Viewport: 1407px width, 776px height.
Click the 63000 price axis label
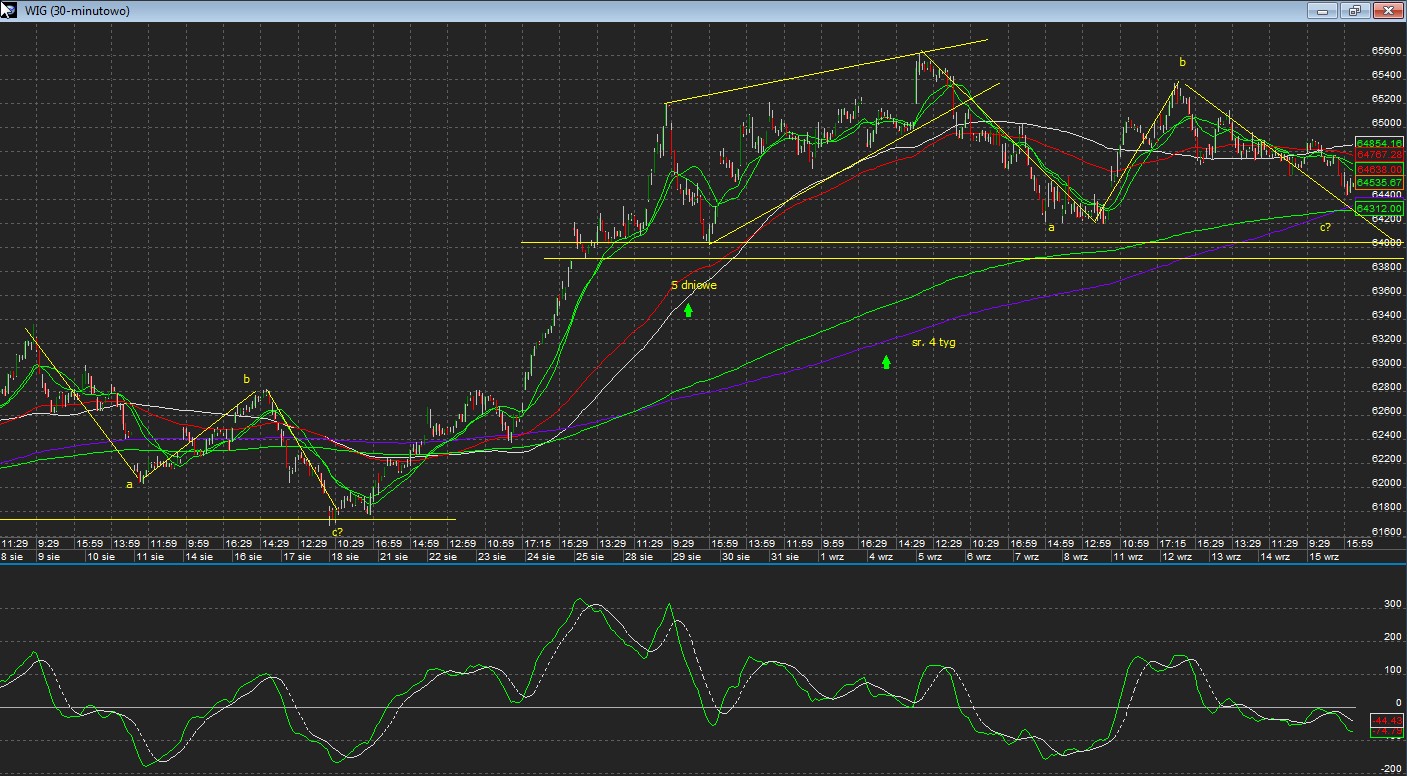(1385, 363)
